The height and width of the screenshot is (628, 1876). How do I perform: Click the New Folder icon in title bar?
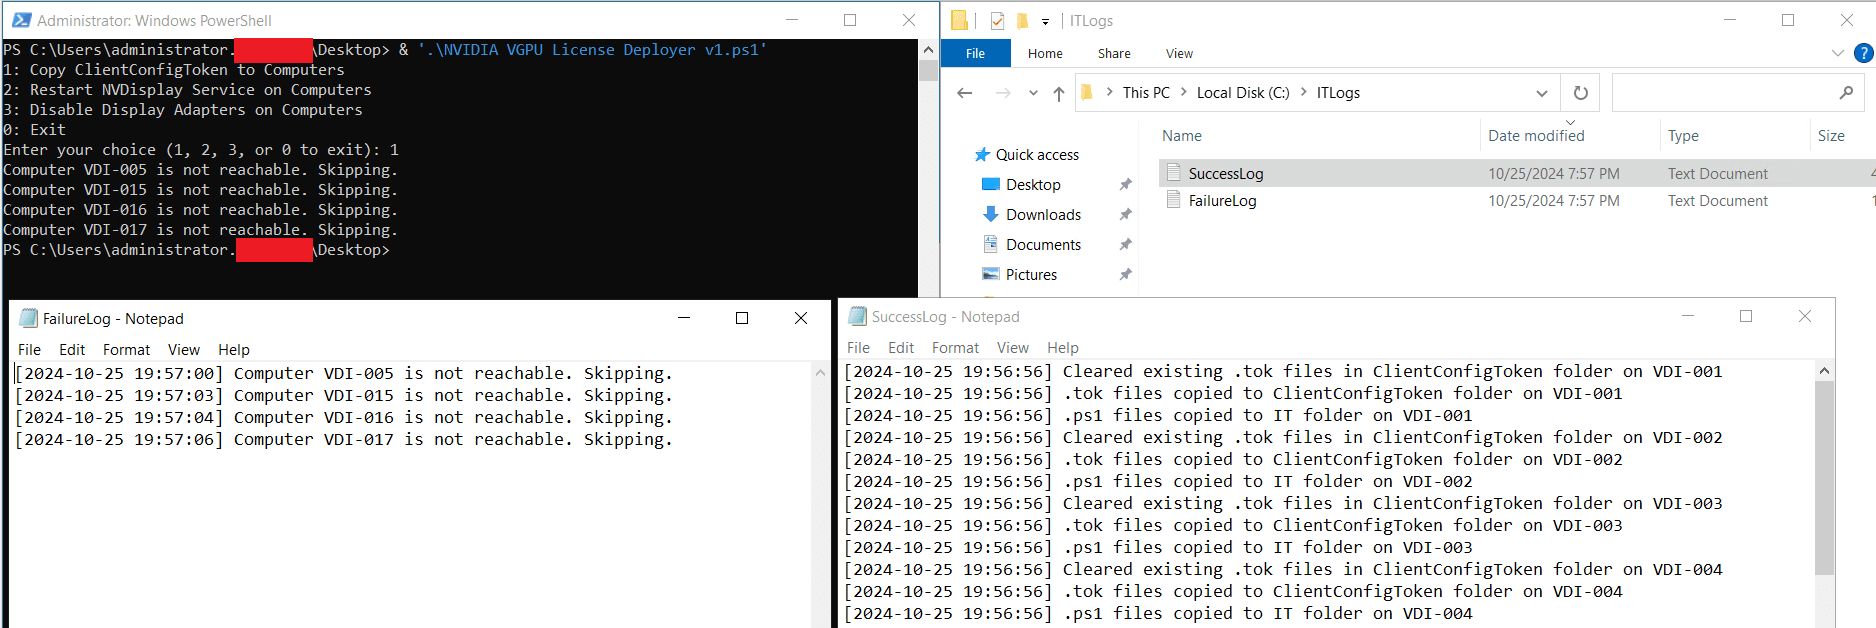point(1022,21)
